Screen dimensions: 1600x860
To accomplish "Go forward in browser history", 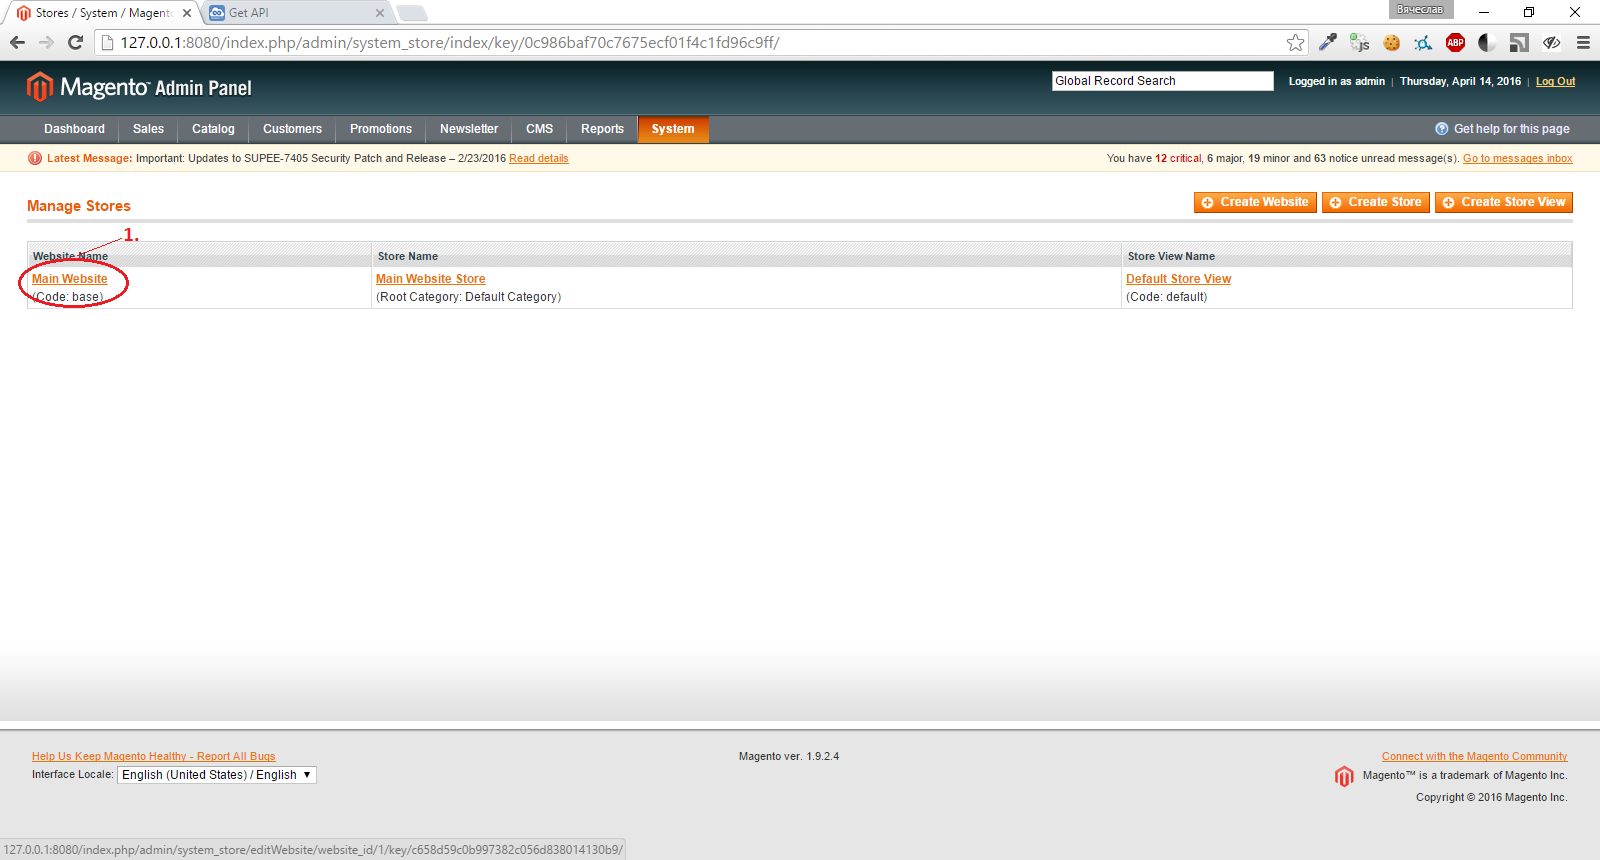I will pos(46,42).
